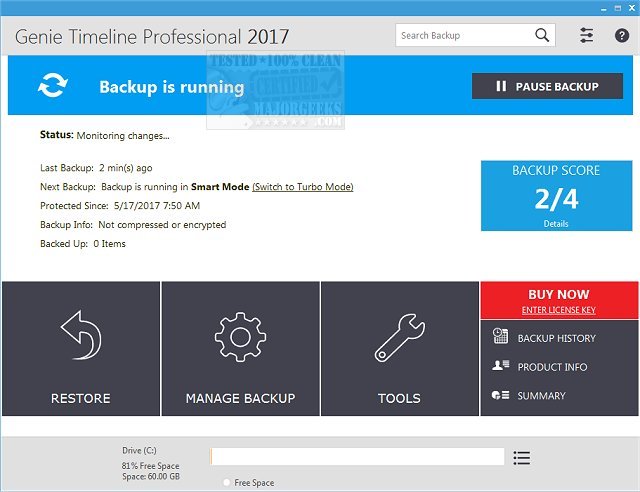Click the Restore arrow icon
Viewport: 640px width, 492px height.
coord(81,335)
